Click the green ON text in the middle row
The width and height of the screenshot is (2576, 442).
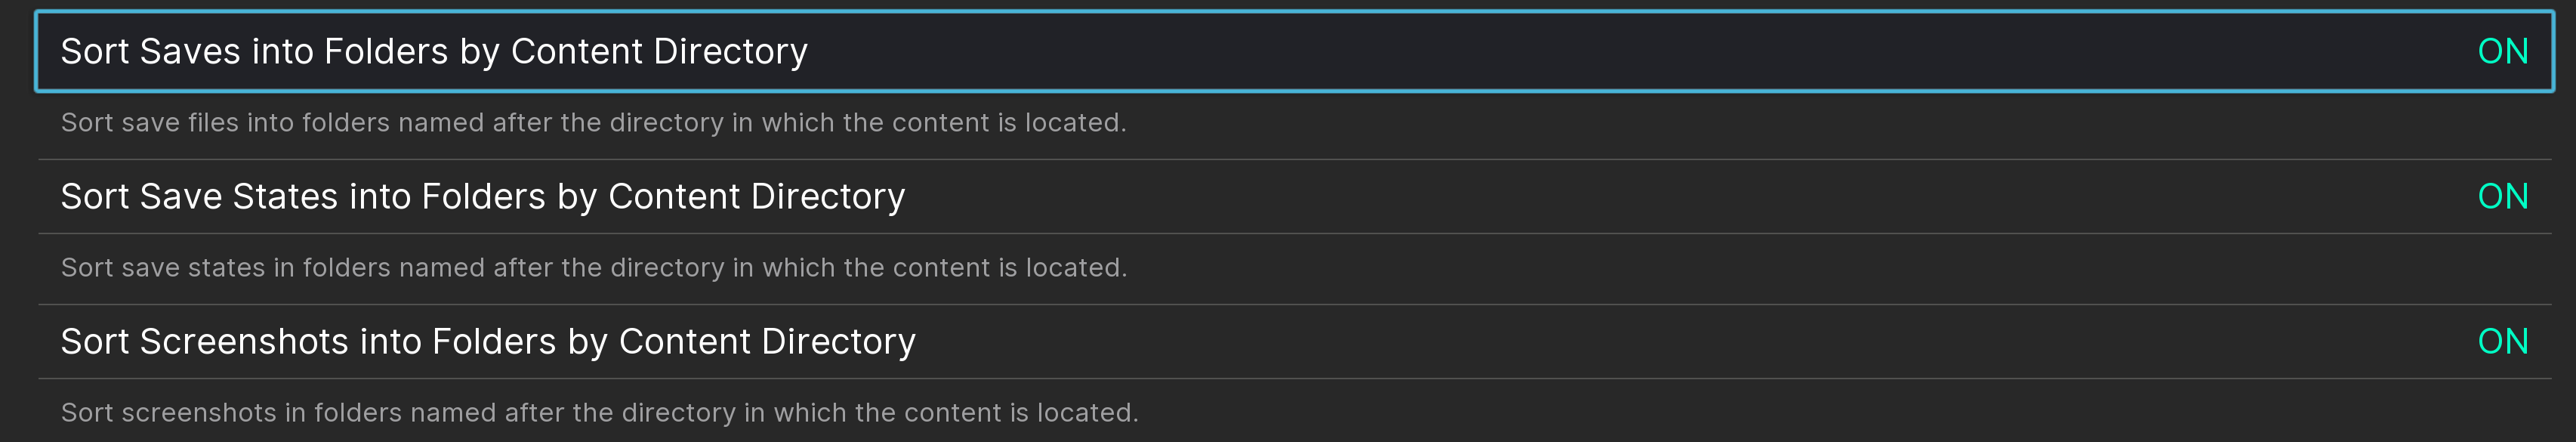2502,196
